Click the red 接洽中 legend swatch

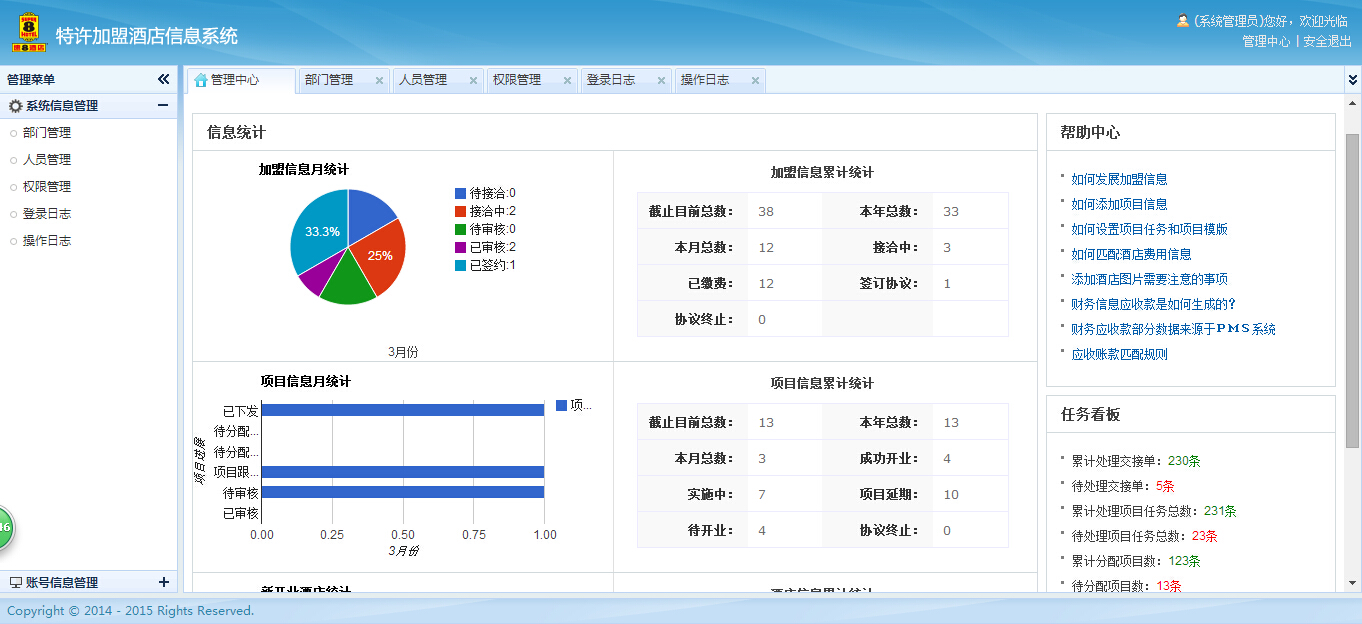(460, 211)
